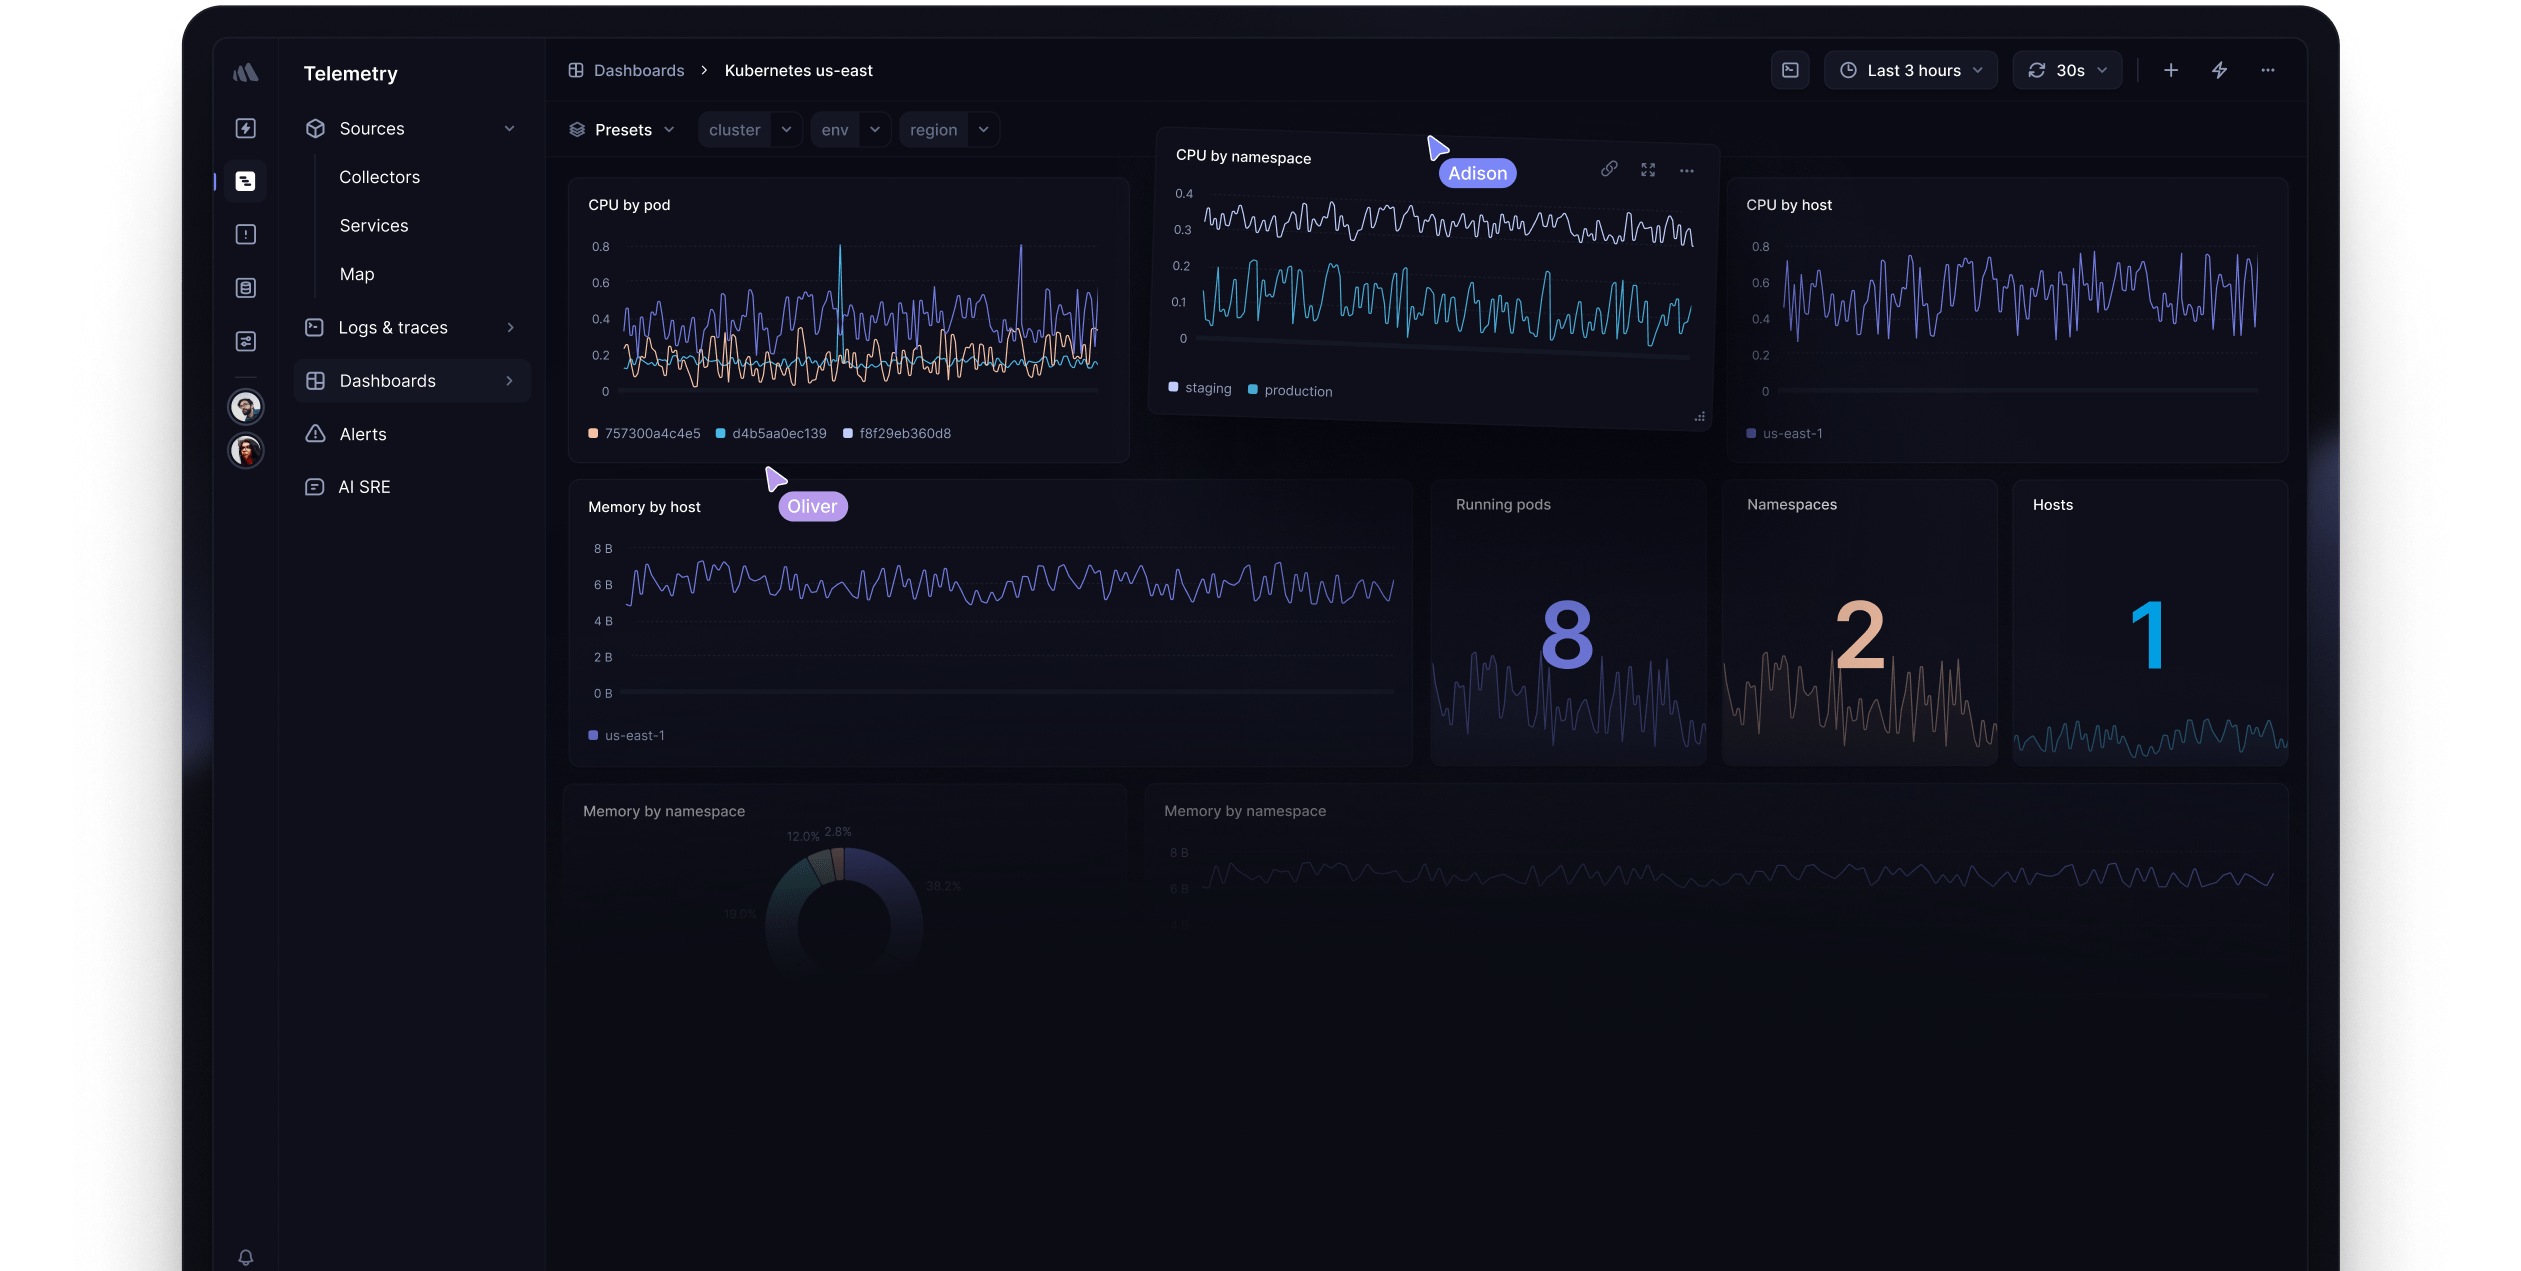Click the pod d4b5aa0ec139 legend color swatch
2521x1271 pixels.
720,433
